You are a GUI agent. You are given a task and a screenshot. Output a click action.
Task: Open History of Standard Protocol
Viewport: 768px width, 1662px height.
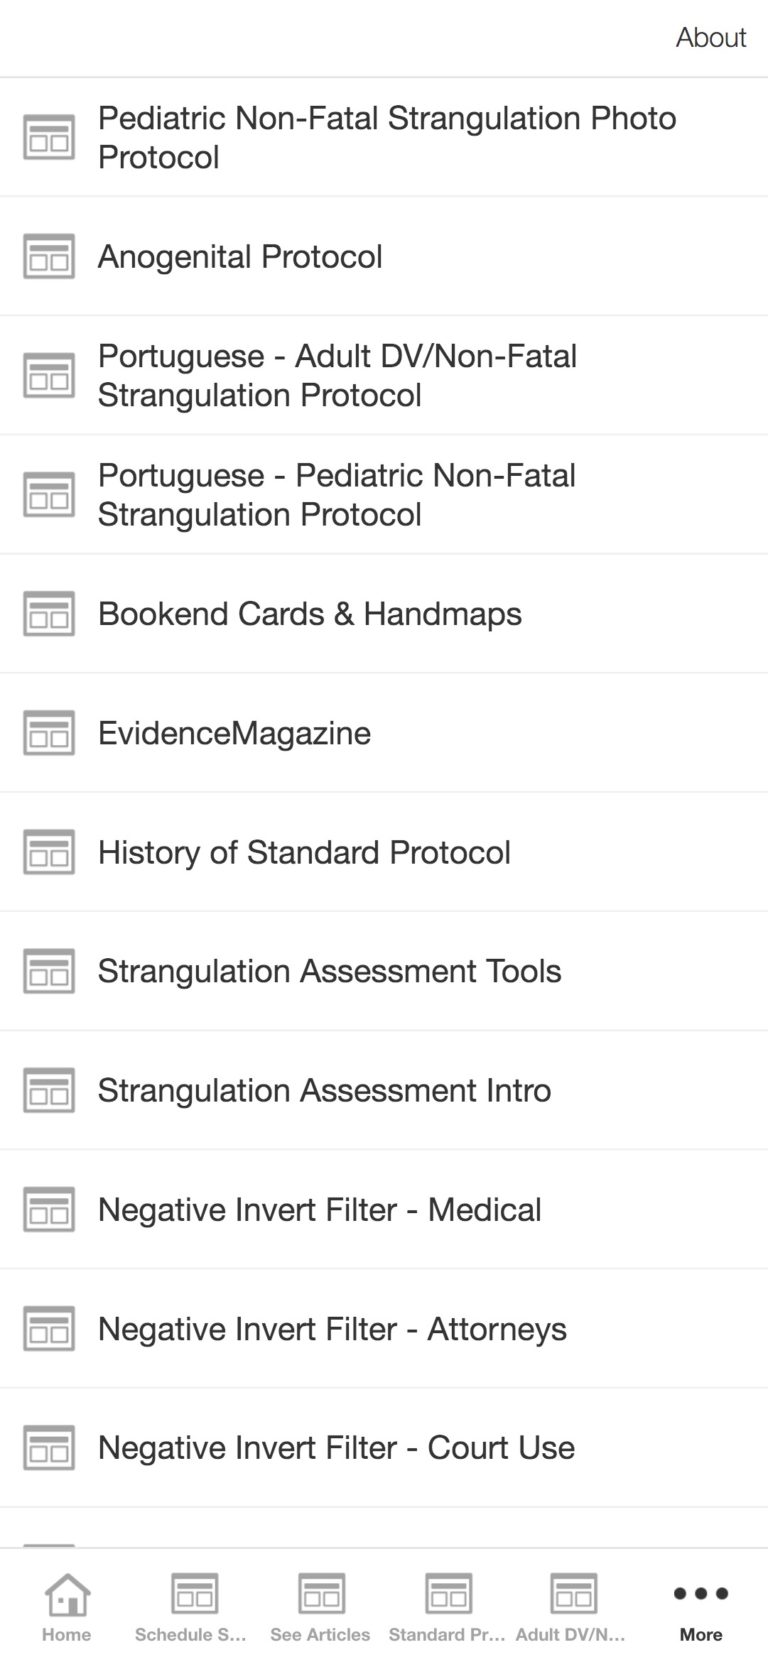point(303,852)
